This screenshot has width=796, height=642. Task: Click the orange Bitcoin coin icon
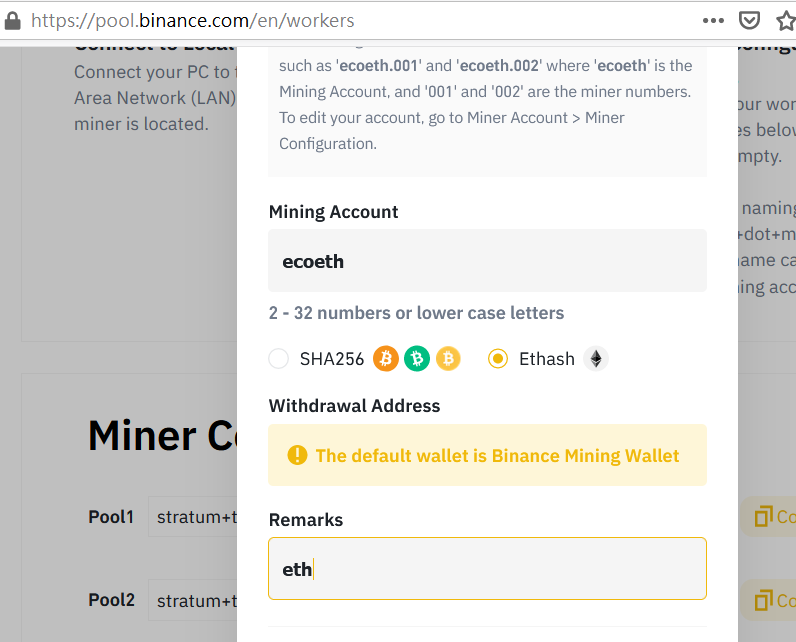coord(386,359)
